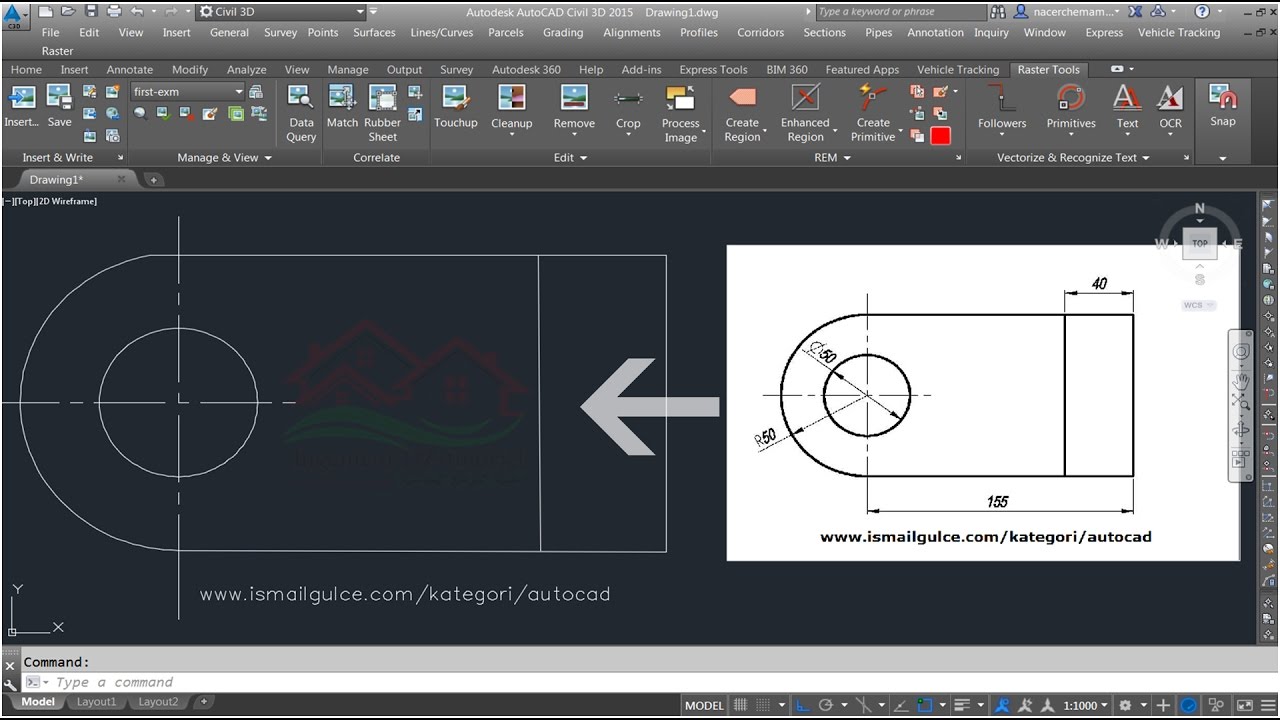The image size is (1280, 720).
Task: Open the Civil 3D workspace dropdown
Action: coord(282,12)
